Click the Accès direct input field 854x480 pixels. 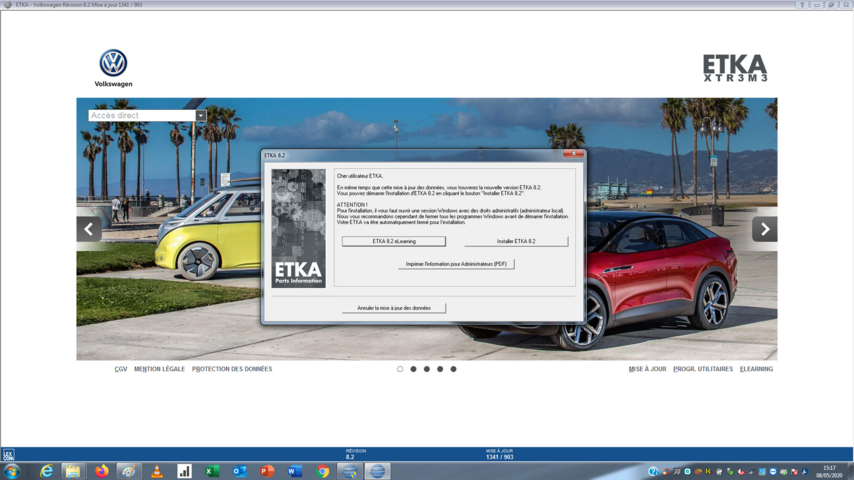tap(142, 116)
